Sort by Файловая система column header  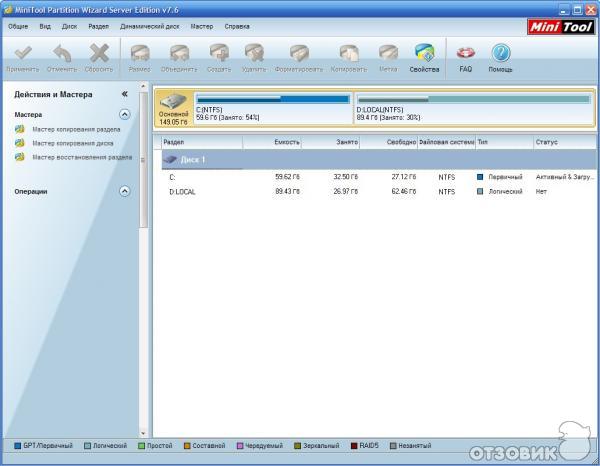[447, 142]
